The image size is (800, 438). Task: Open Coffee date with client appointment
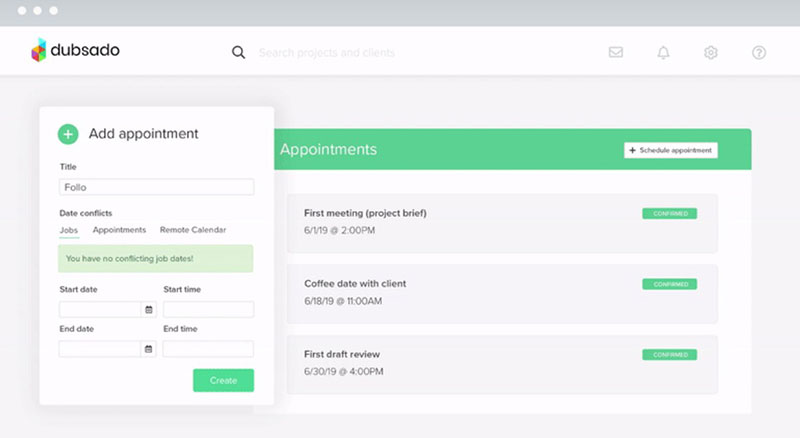click(502, 294)
